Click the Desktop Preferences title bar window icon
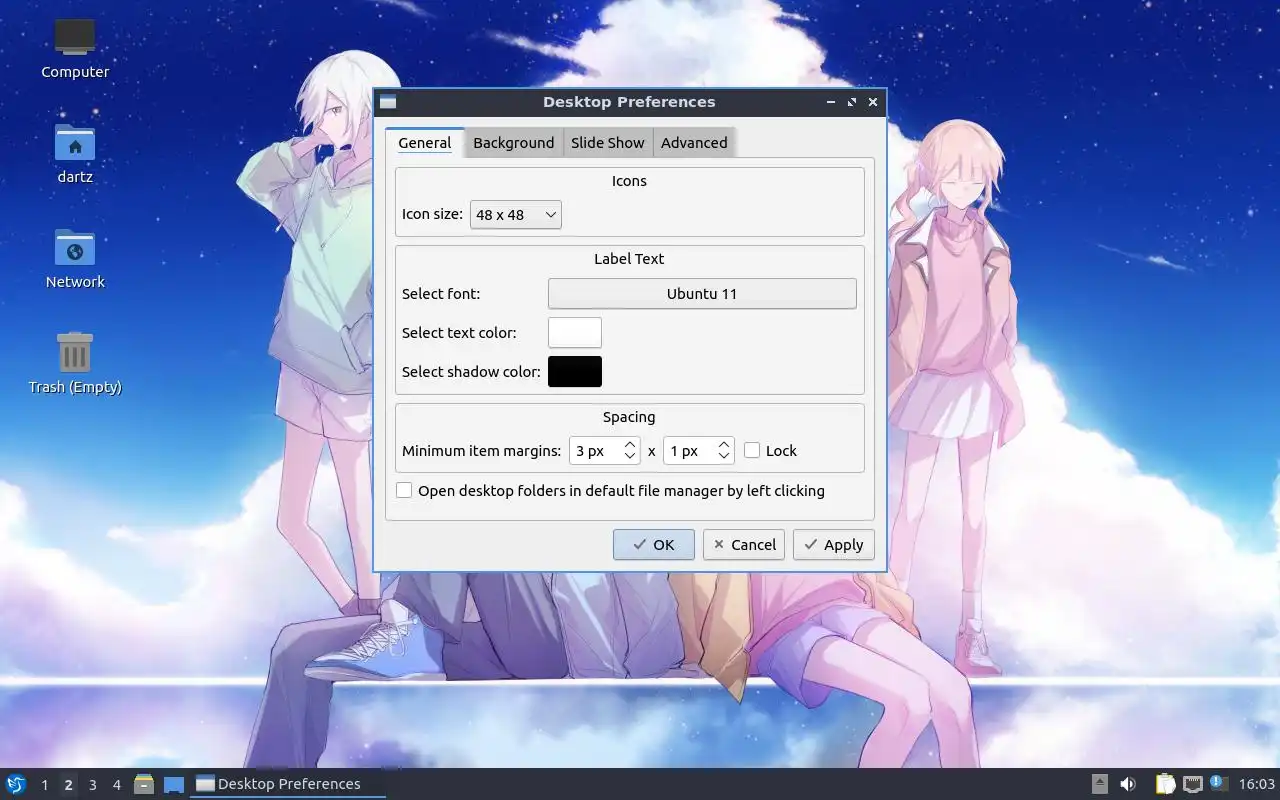 (x=388, y=102)
